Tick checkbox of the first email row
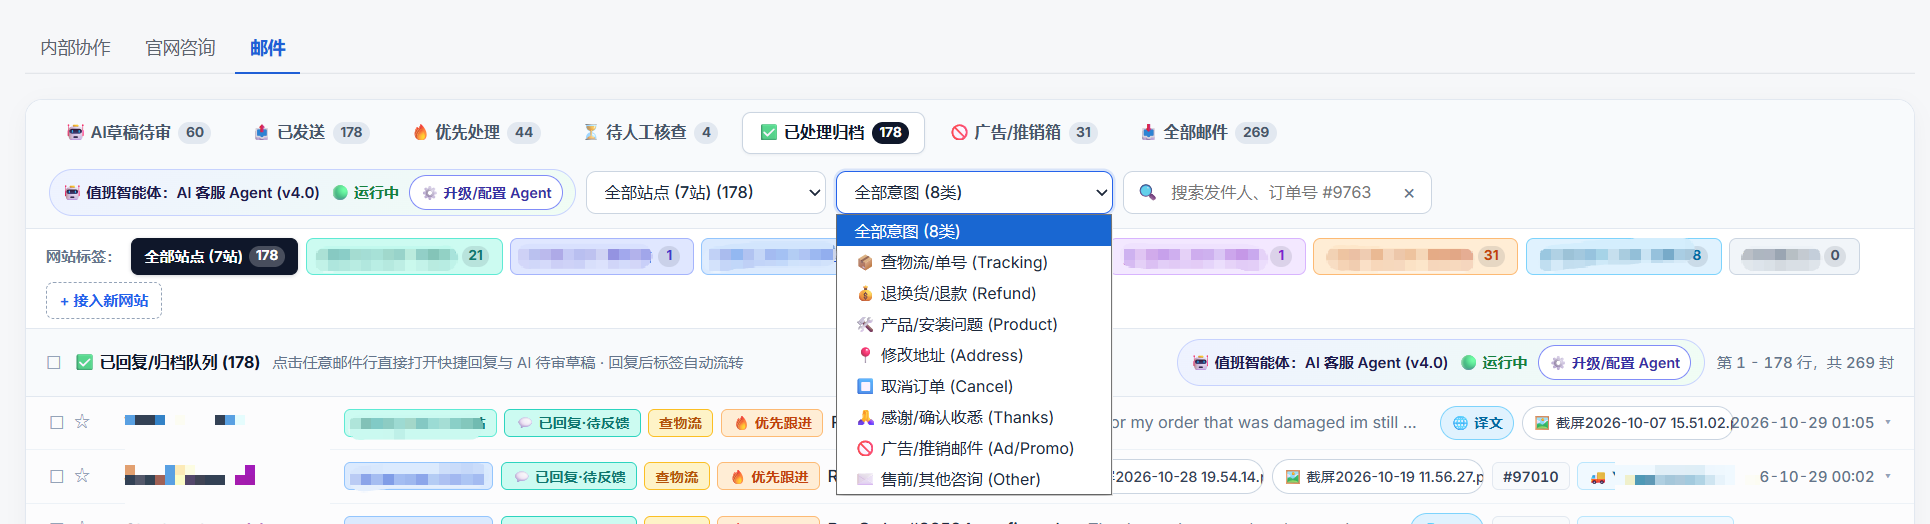 click(x=57, y=422)
